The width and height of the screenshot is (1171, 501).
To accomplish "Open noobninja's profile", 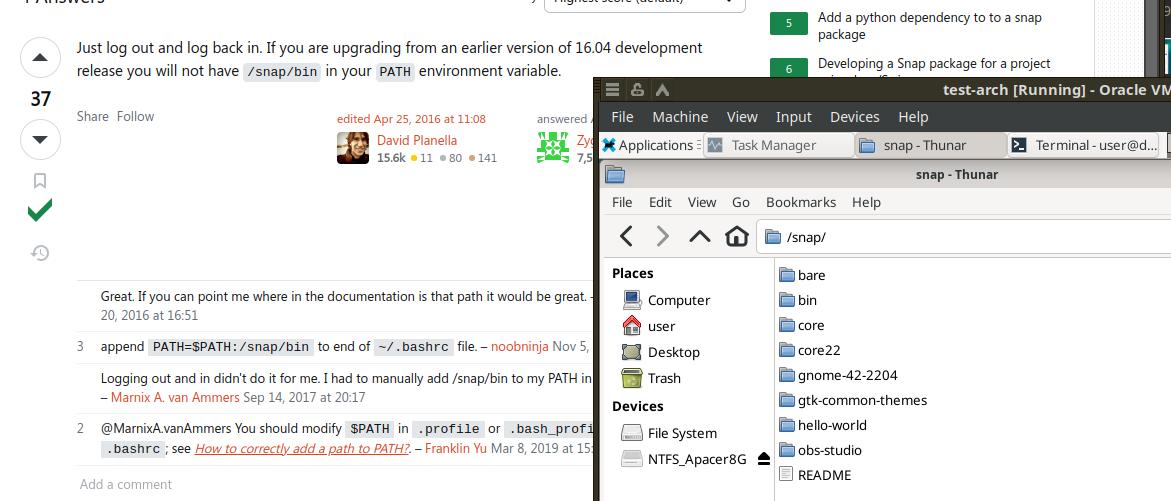I will pos(520,346).
